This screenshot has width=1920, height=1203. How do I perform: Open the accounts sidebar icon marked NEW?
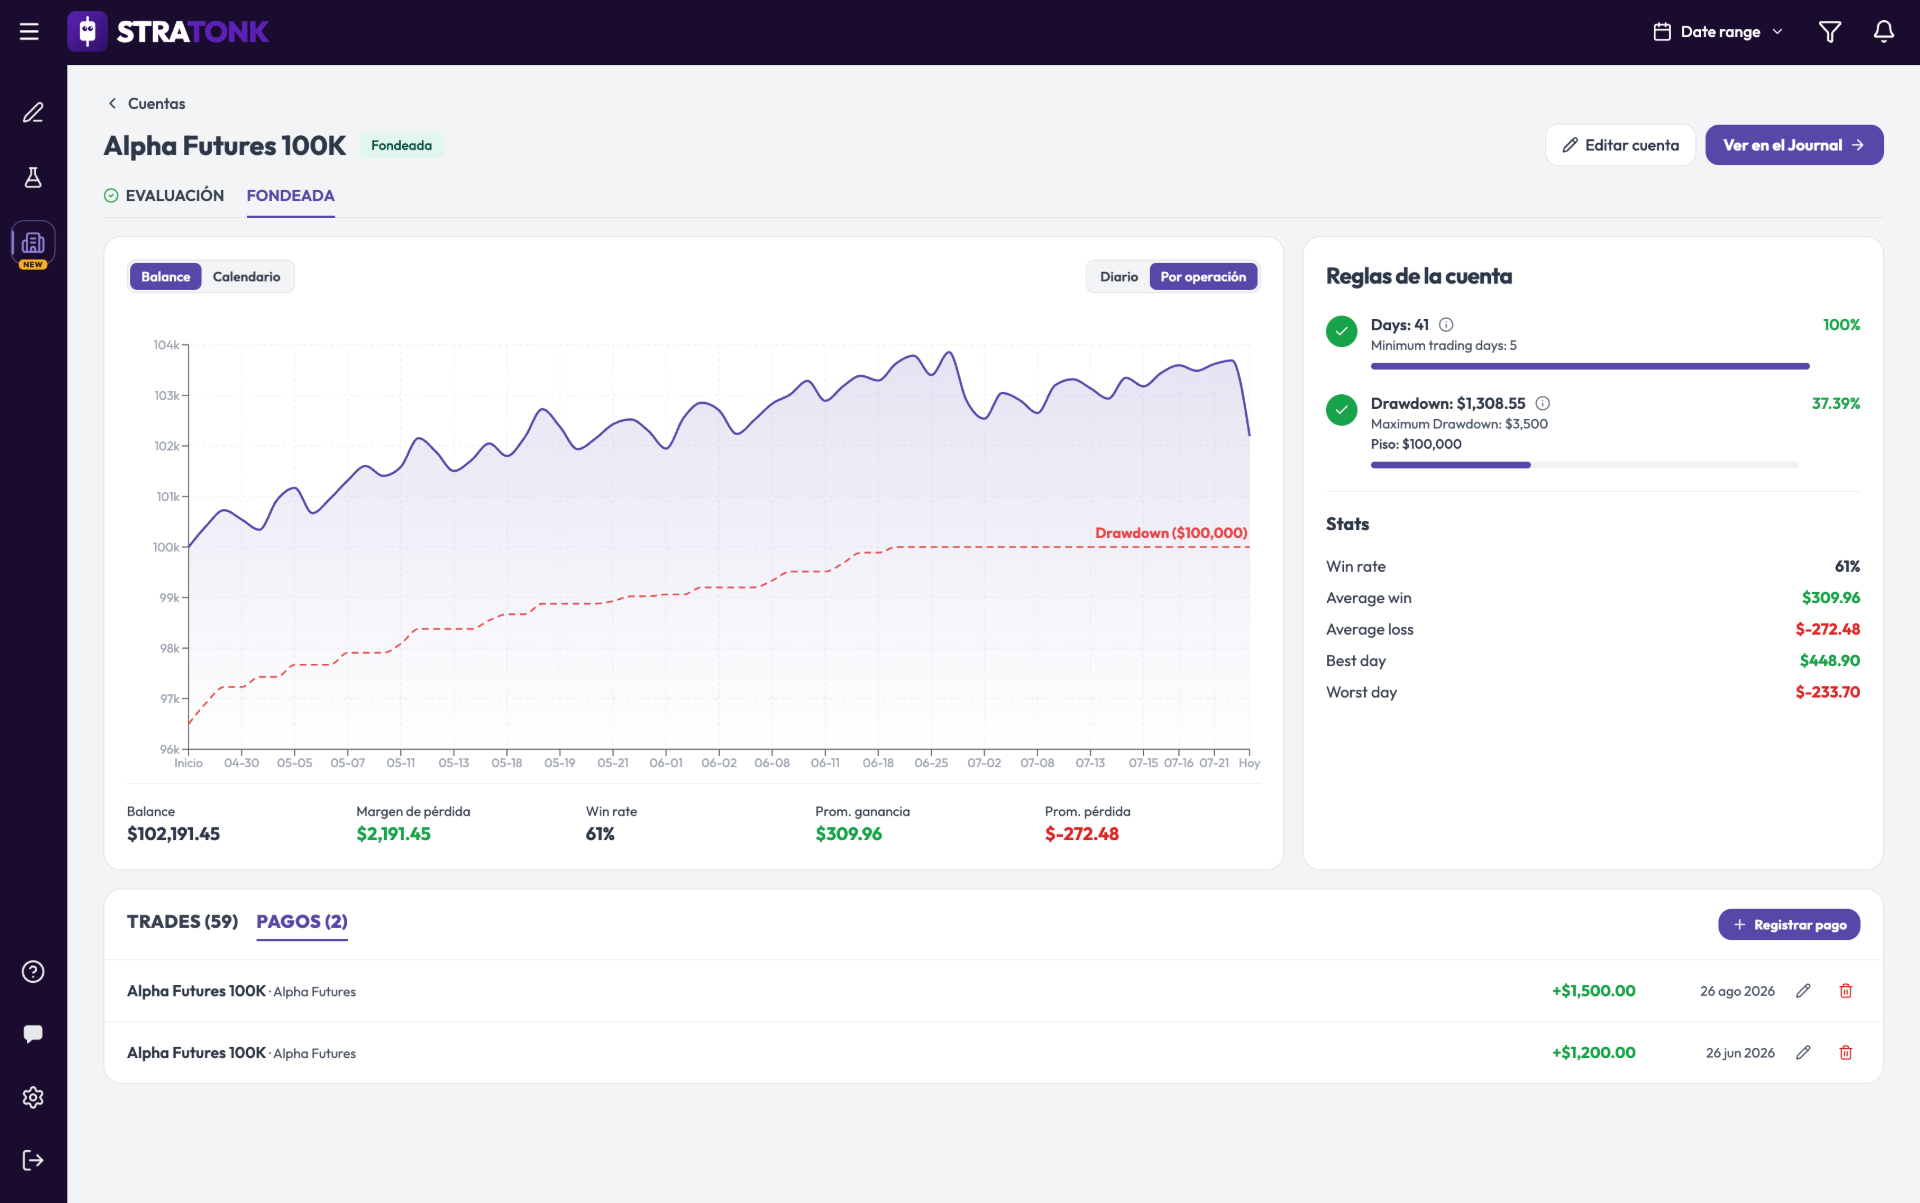(33, 245)
